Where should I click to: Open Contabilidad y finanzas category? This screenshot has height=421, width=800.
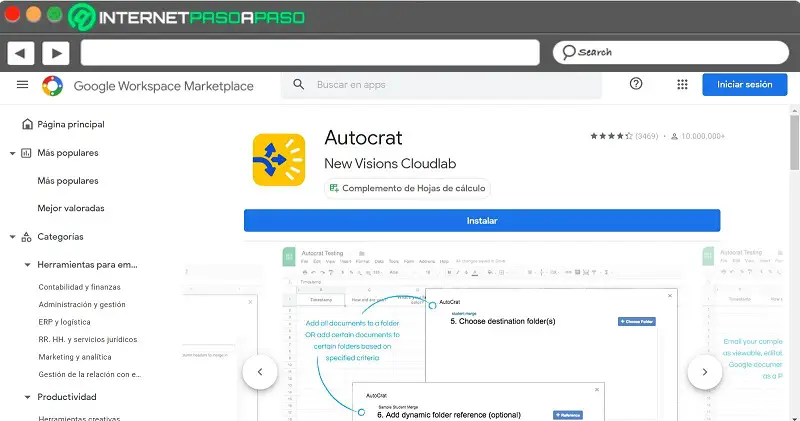pos(80,287)
